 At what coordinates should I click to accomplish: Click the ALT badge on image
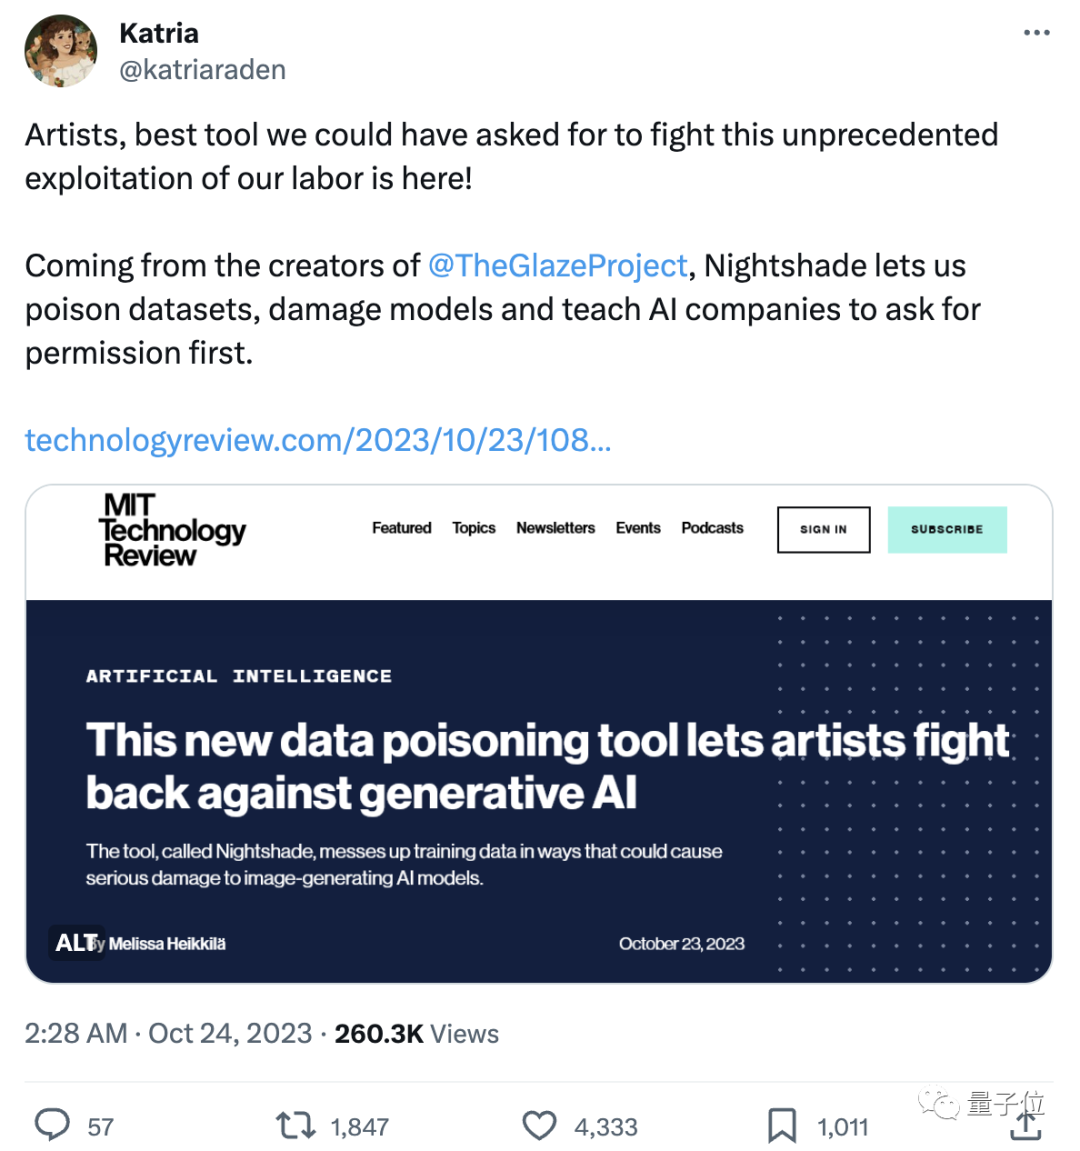(x=76, y=943)
